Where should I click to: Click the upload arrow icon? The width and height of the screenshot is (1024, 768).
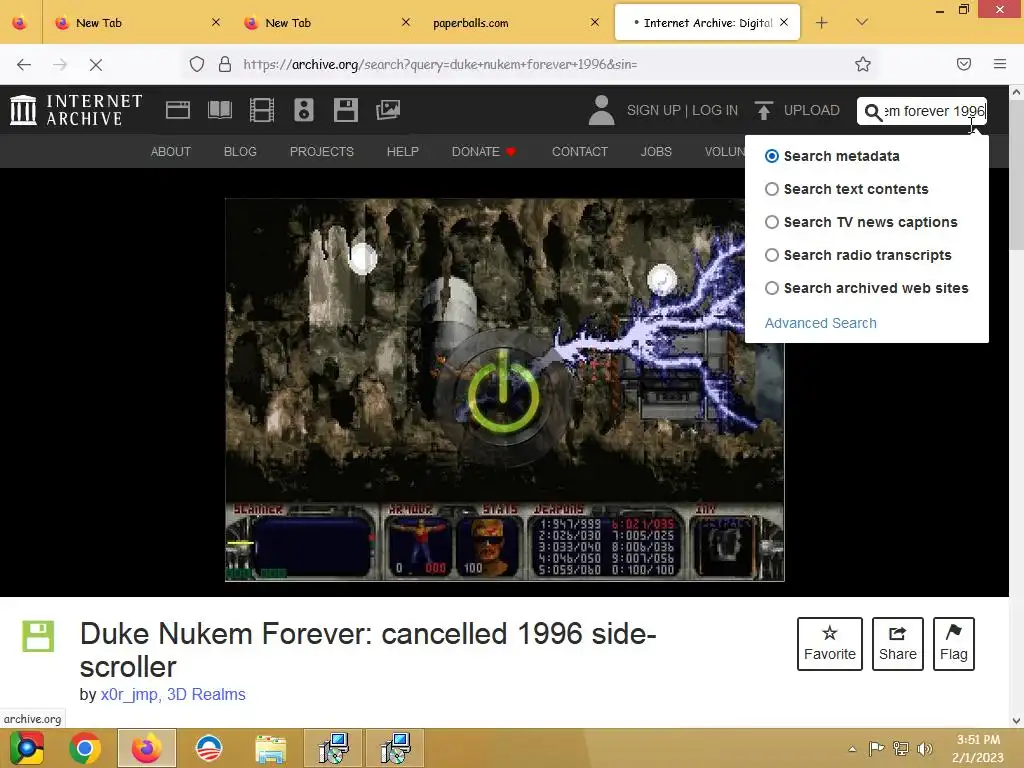pyautogui.click(x=763, y=110)
